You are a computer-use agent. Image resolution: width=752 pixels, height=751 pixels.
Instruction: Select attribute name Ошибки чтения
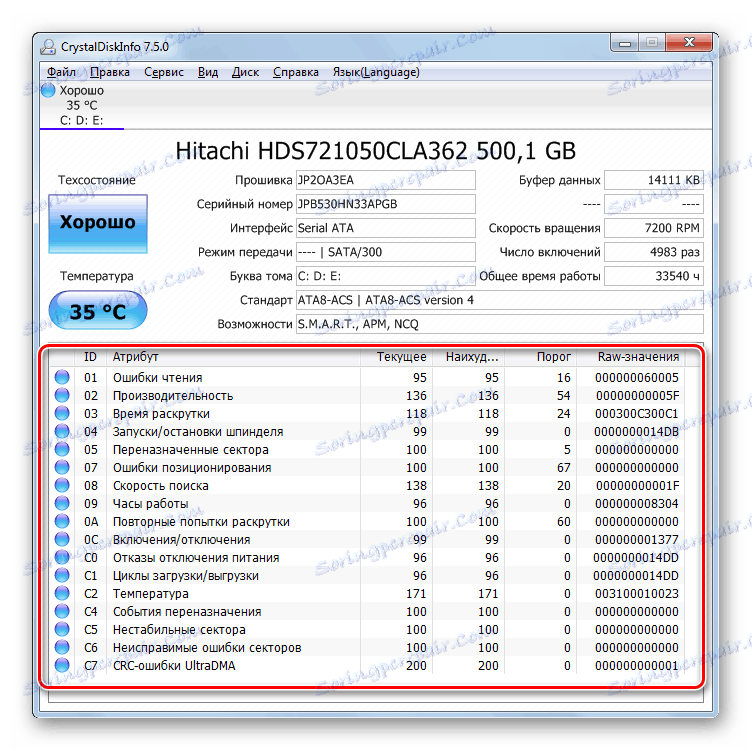pos(157,377)
